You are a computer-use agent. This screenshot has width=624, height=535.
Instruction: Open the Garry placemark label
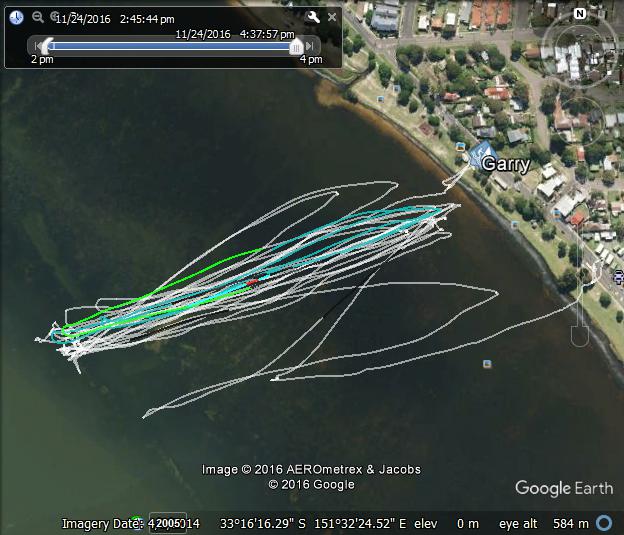pyautogui.click(x=506, y=164)
